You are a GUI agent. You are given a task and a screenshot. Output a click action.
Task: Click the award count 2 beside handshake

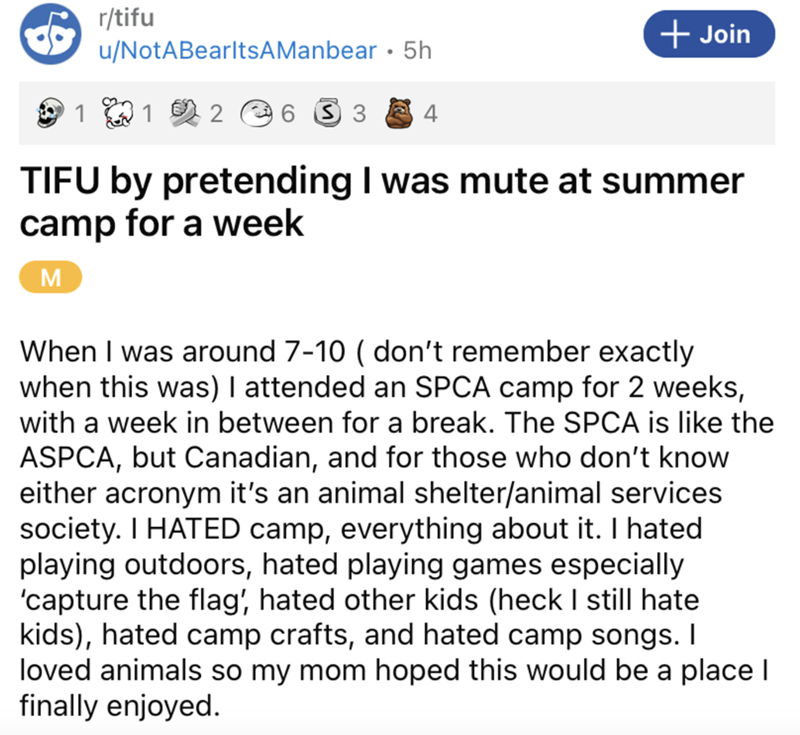coord(216,113)
